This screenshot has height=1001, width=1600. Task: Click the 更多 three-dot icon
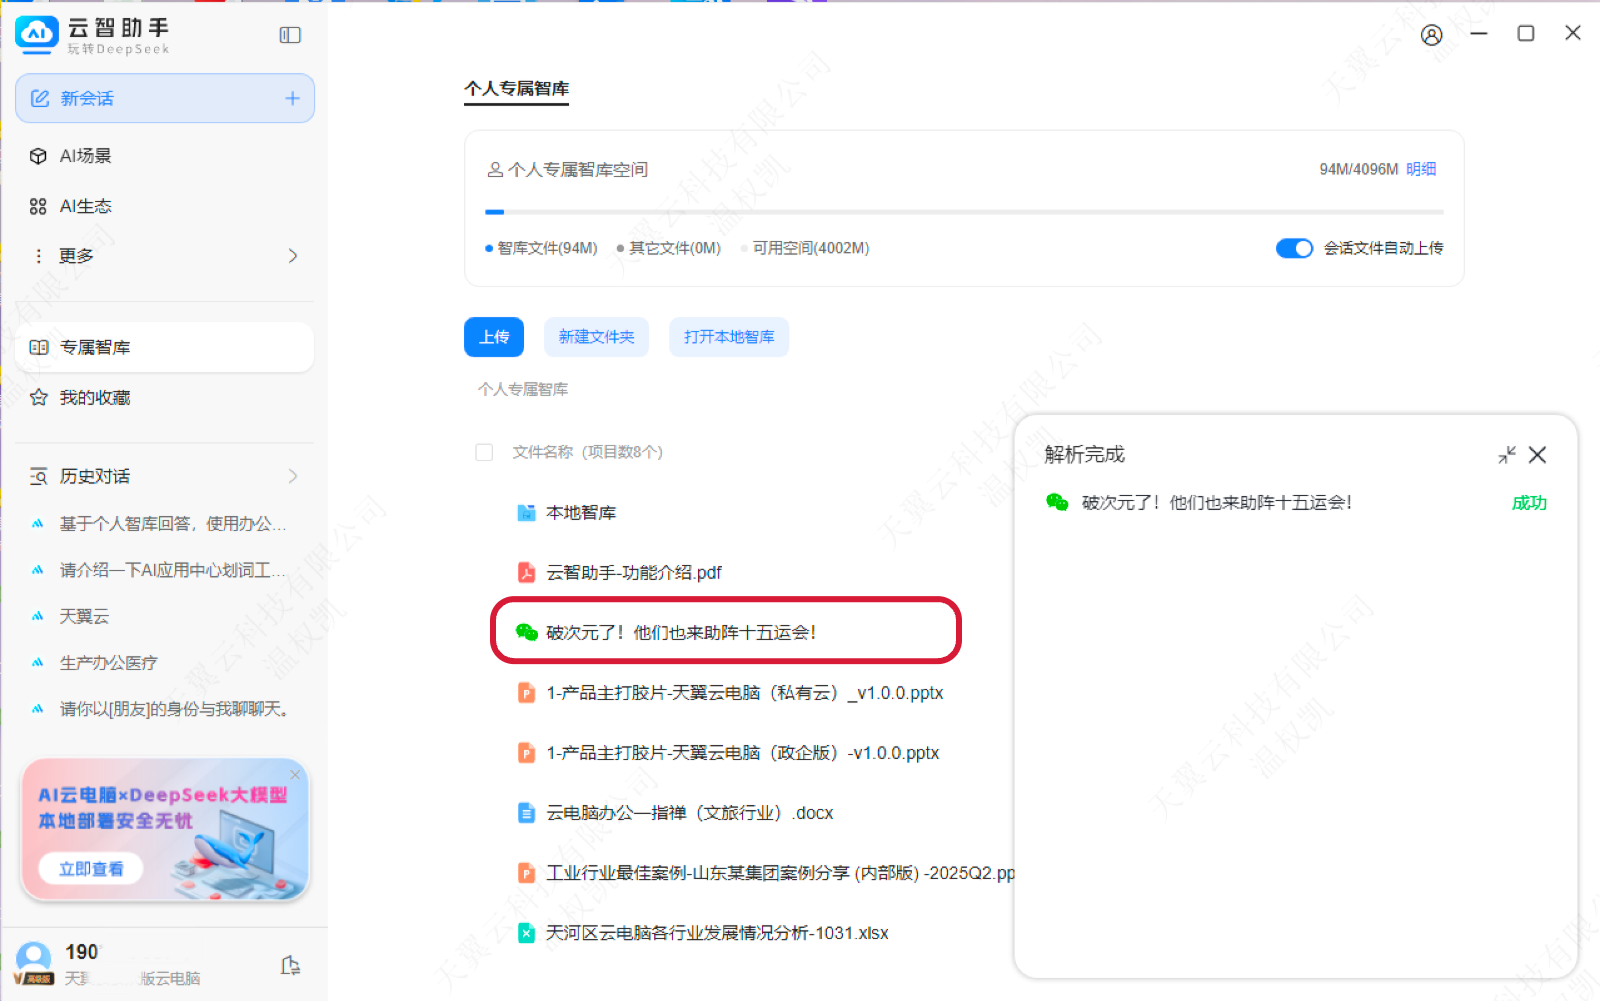click(38, 256)
